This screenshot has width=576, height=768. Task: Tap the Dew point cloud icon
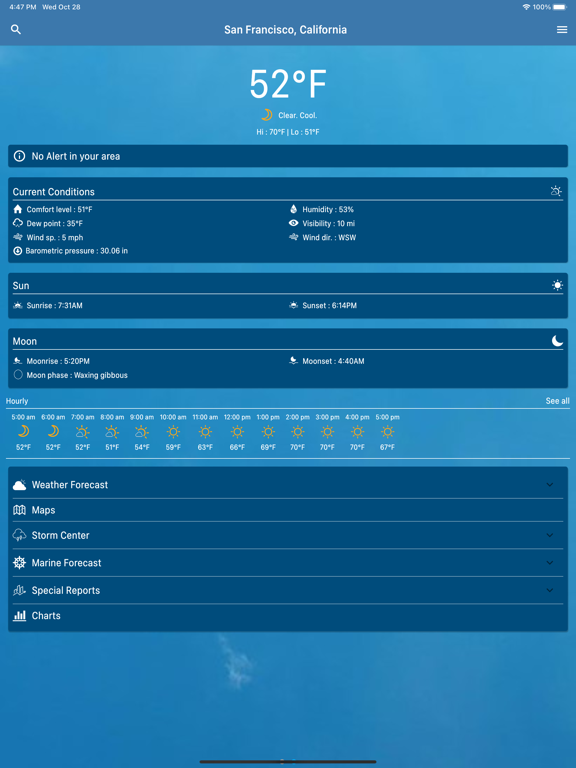pos(18,223)
